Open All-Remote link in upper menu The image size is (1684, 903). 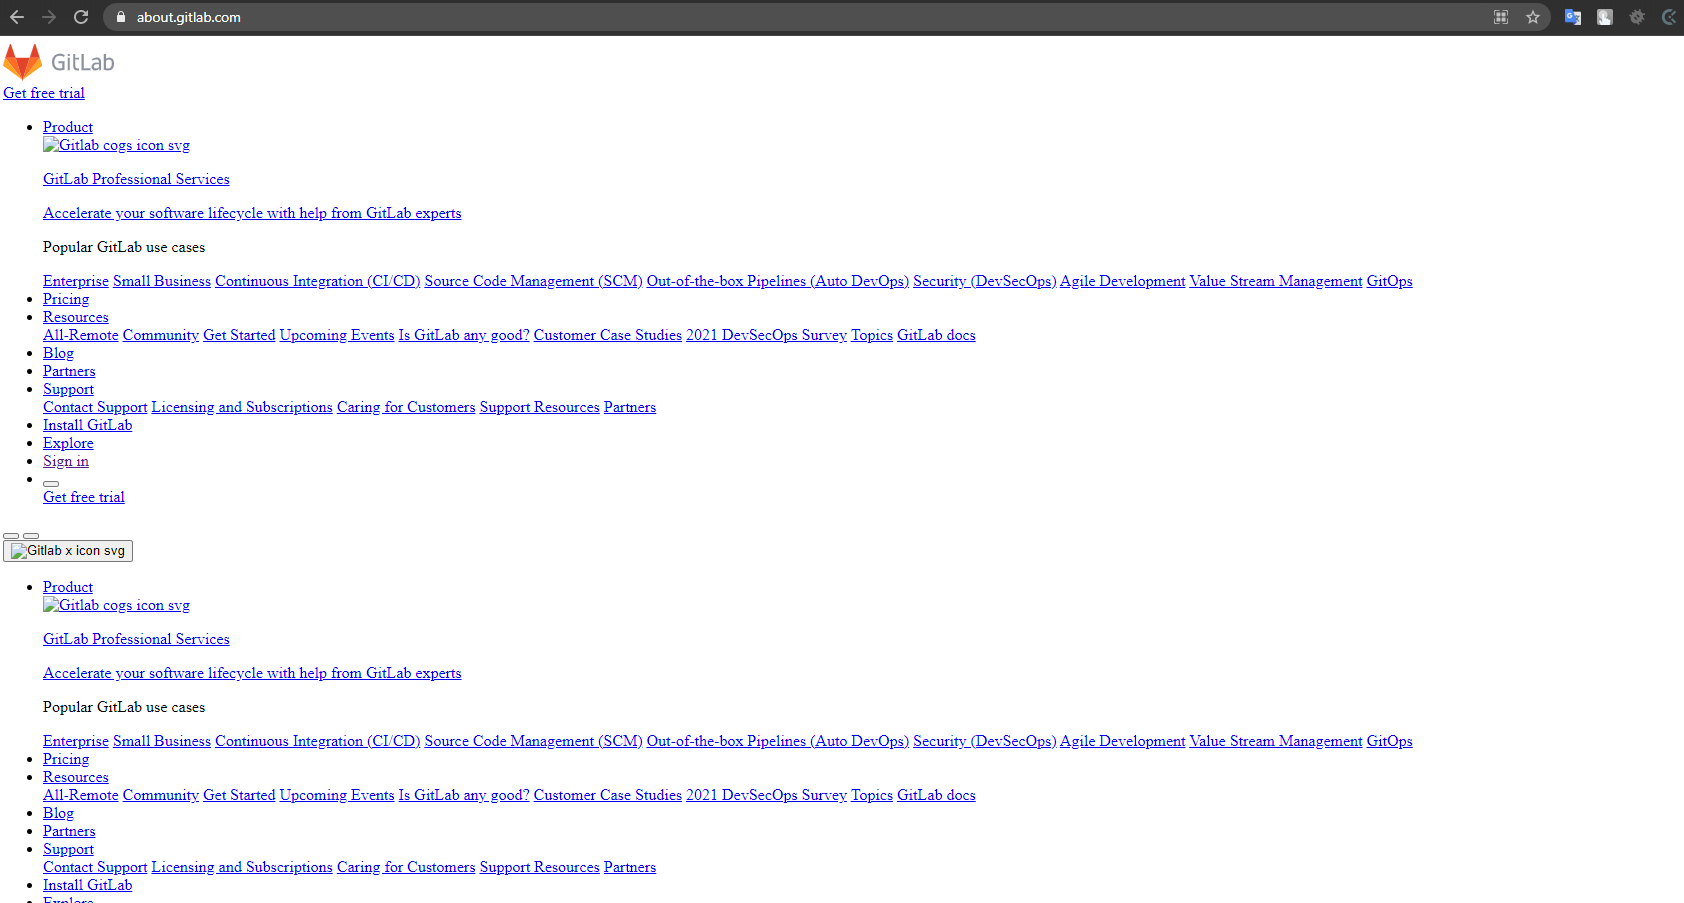click(x=81, y=335)
